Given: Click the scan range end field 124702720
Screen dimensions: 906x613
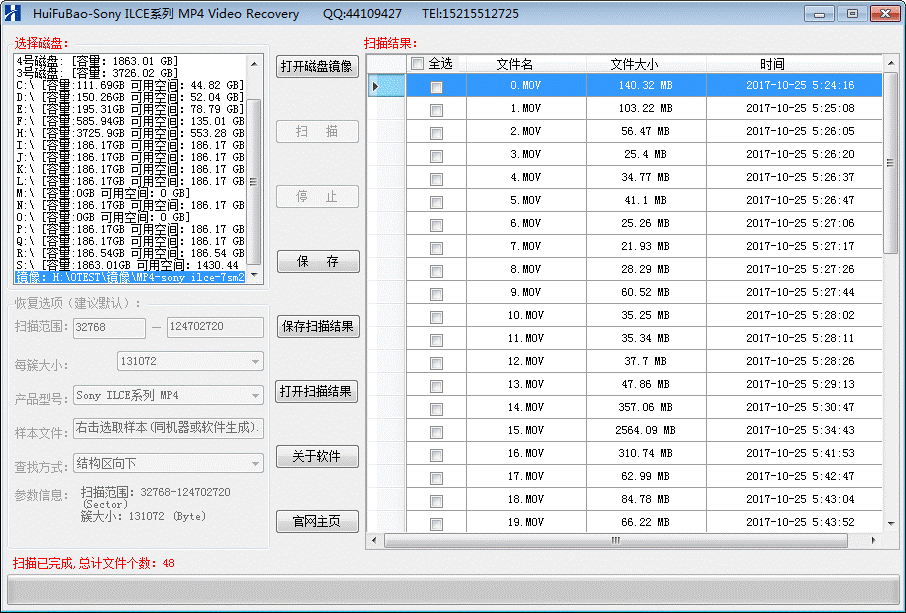Looking at the screenshot, I should 215,327.
